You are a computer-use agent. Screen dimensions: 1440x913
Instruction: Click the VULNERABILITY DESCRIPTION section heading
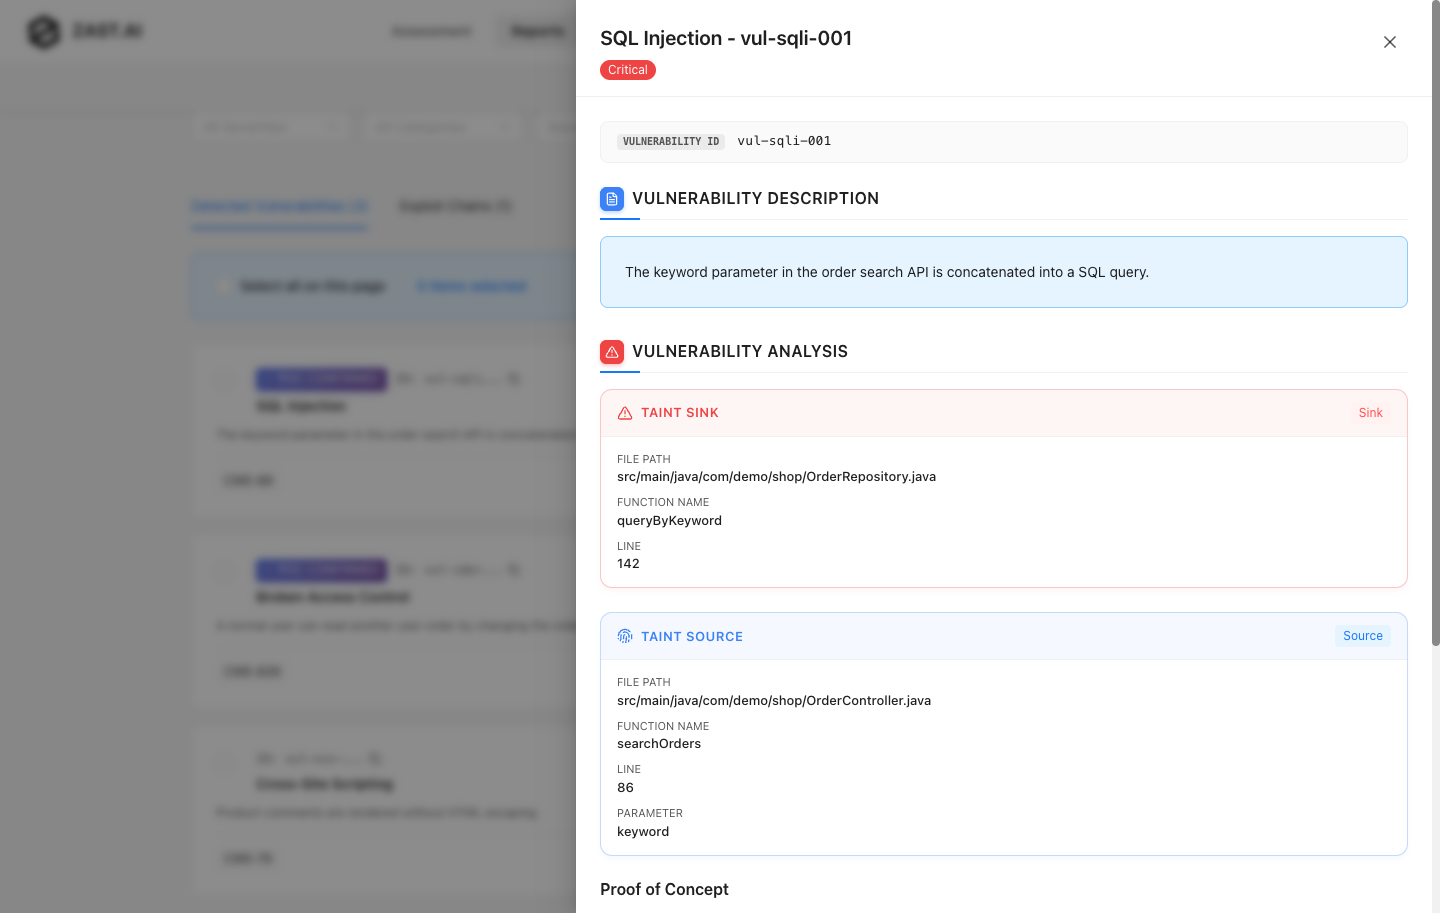pyautogui.click(x=756, y=199)
